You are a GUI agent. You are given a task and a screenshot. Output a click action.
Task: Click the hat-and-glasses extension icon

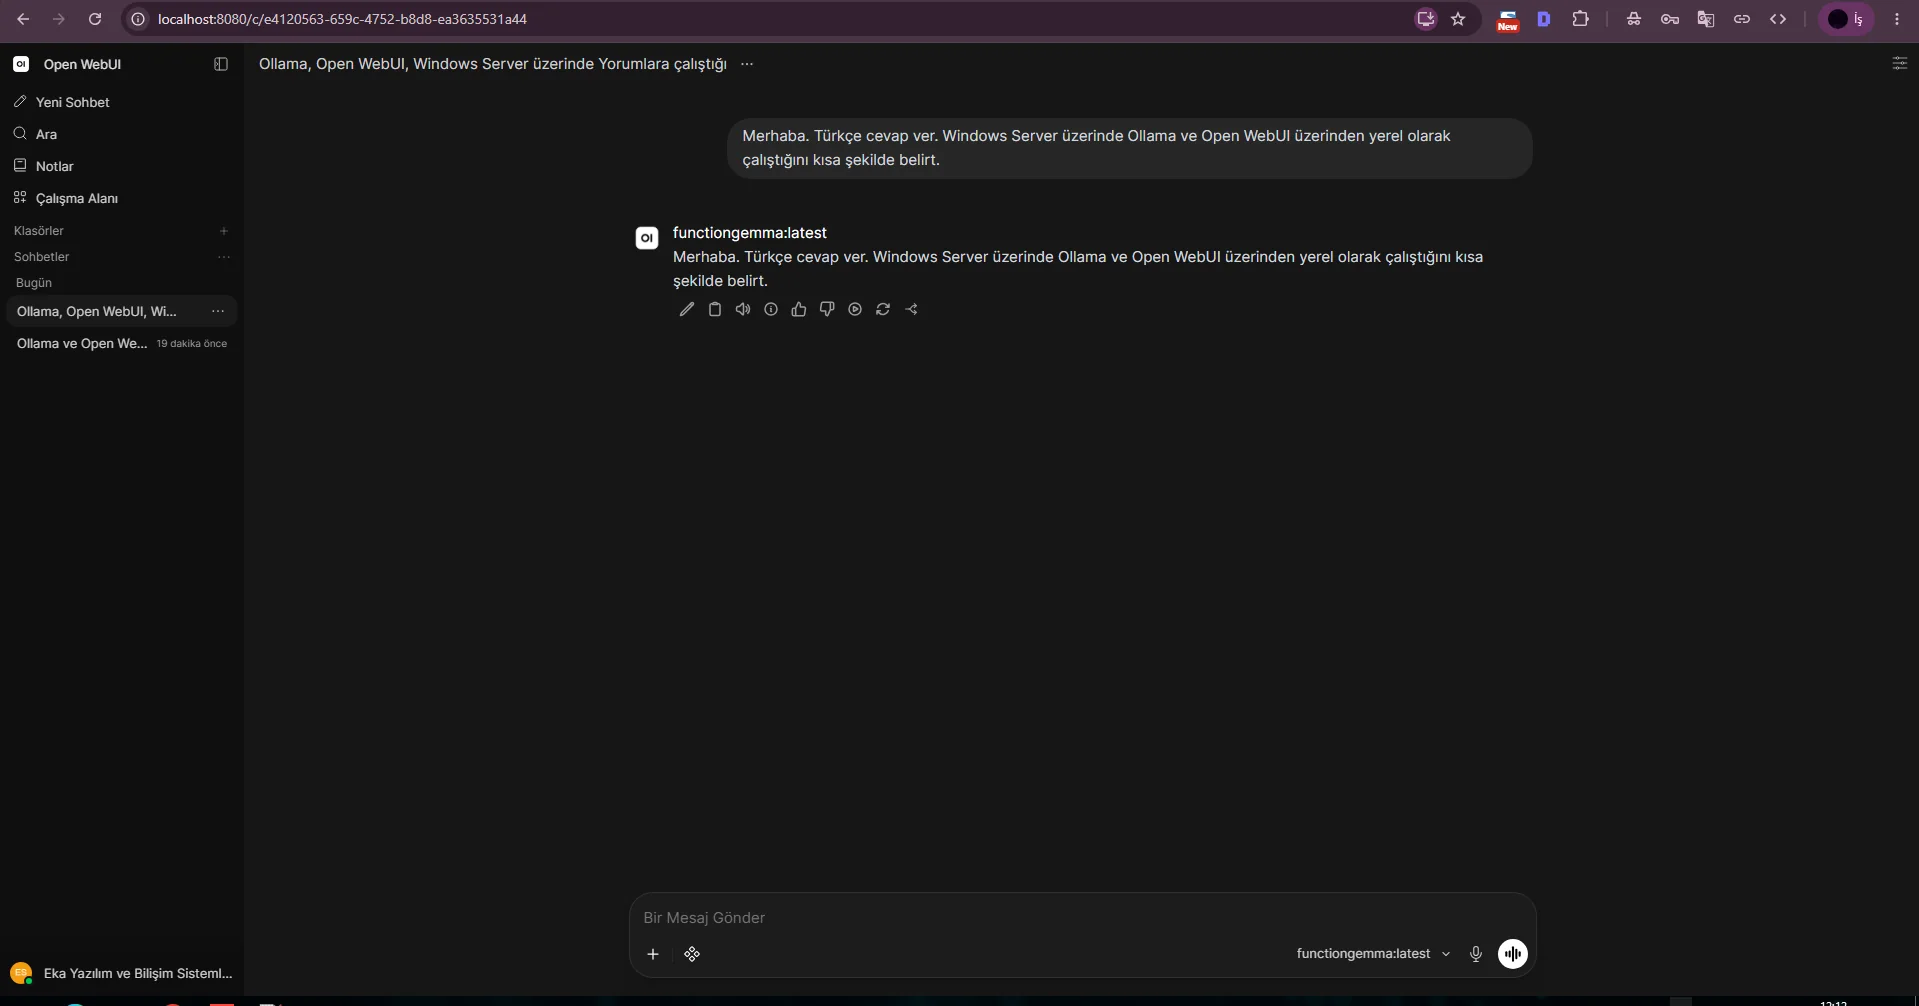tap(1633, 19)
